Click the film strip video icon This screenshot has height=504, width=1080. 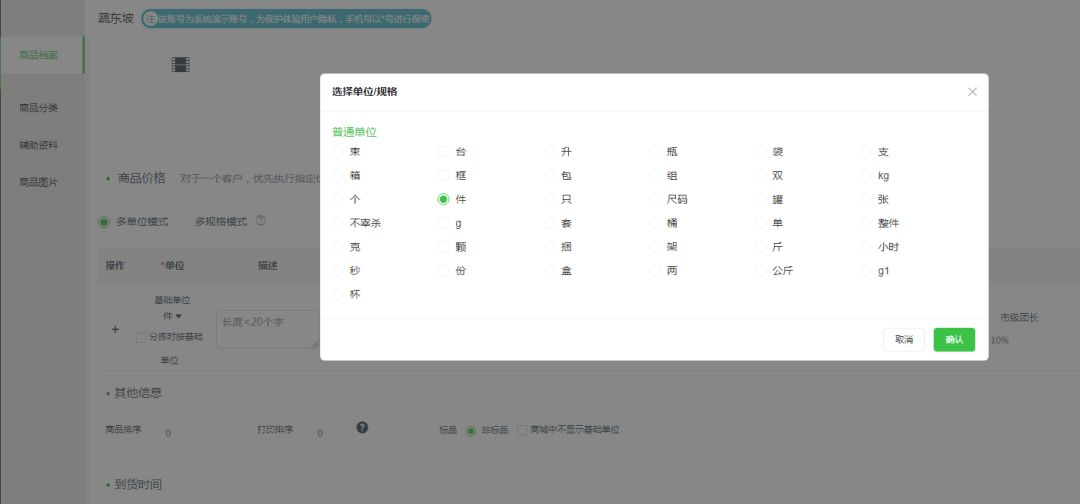pyautogui.click(x=180, y=65)
